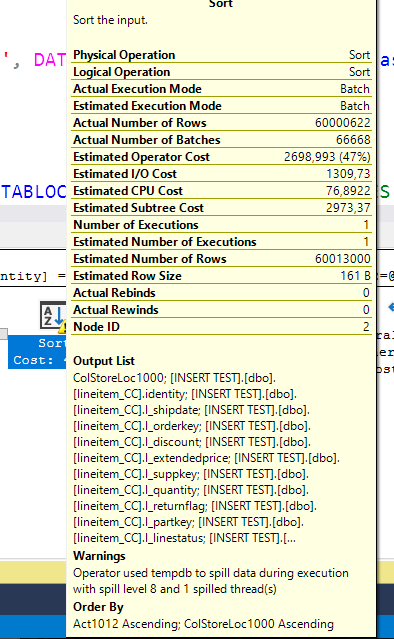
Task: Click the 'Sort the input.' description
Action: pyautogui.click(x=110, y=20)
